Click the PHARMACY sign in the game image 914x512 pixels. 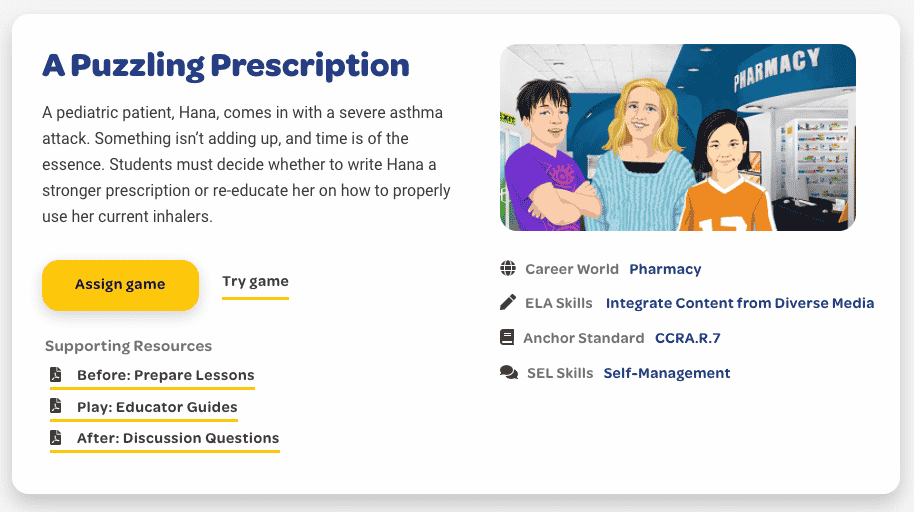coord(777,69)
